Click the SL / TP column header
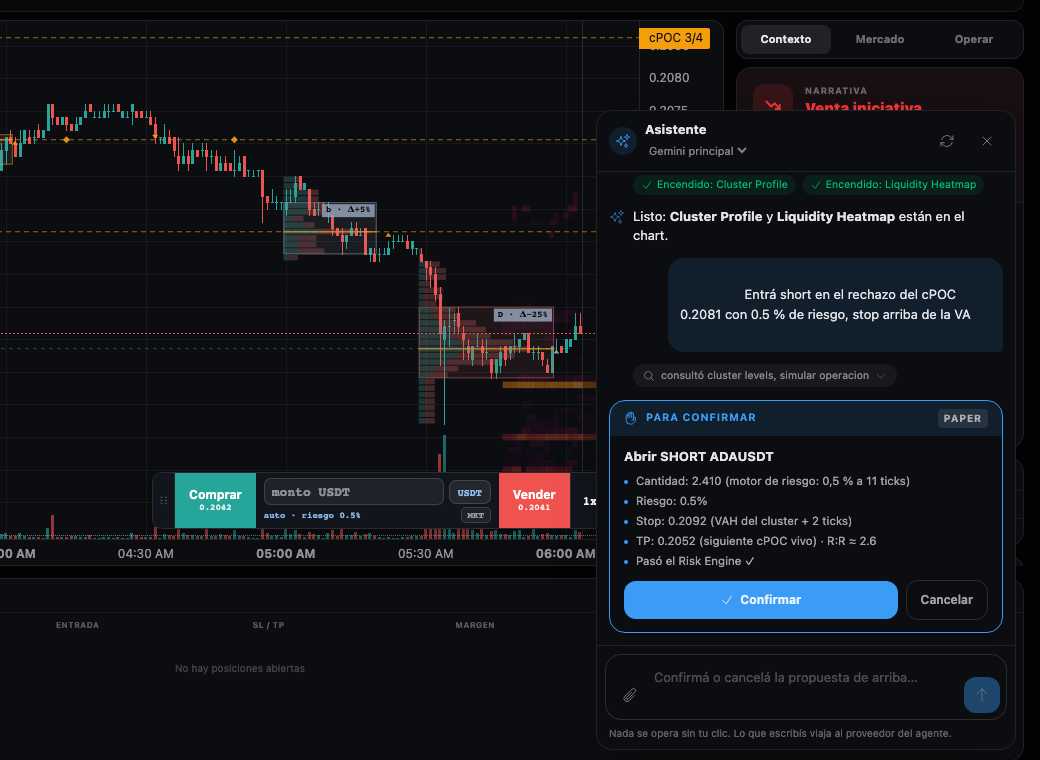This screenshot has width=1040, height=760. click(x=269, y=625)
